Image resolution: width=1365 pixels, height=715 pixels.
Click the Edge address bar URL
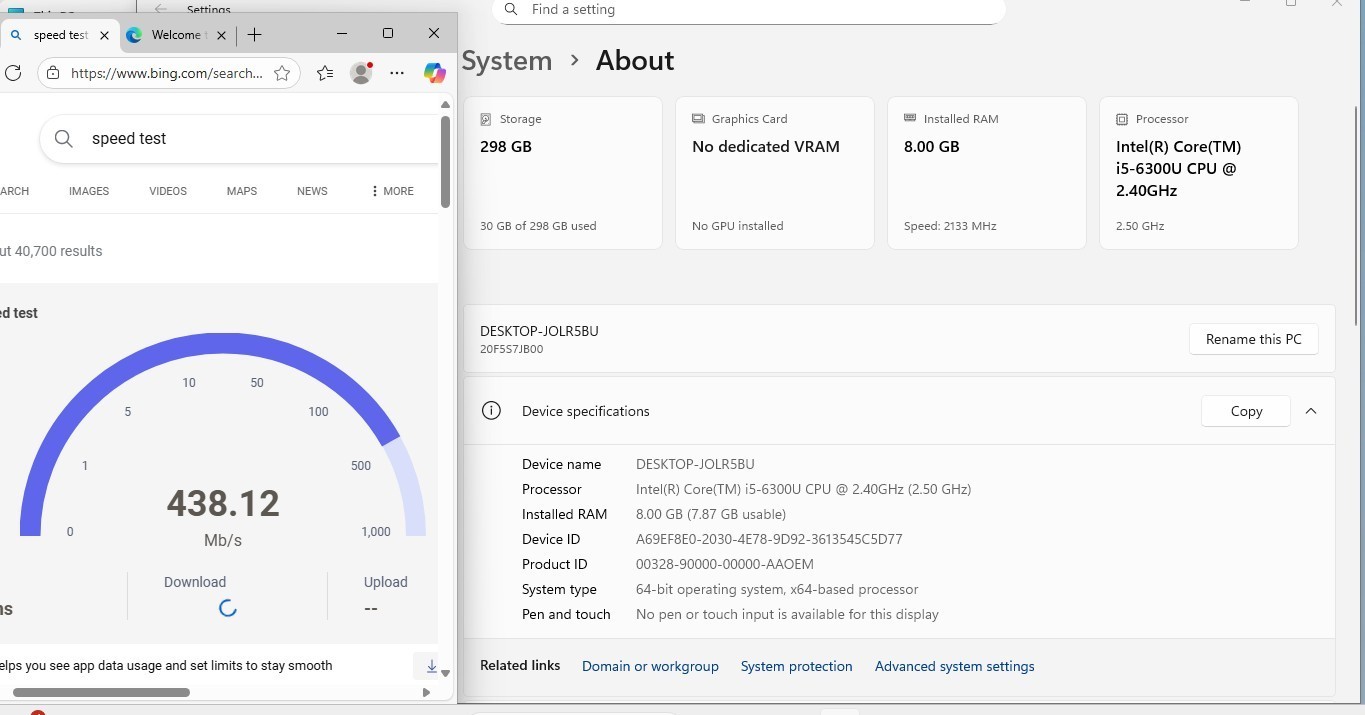click(166, 73)
